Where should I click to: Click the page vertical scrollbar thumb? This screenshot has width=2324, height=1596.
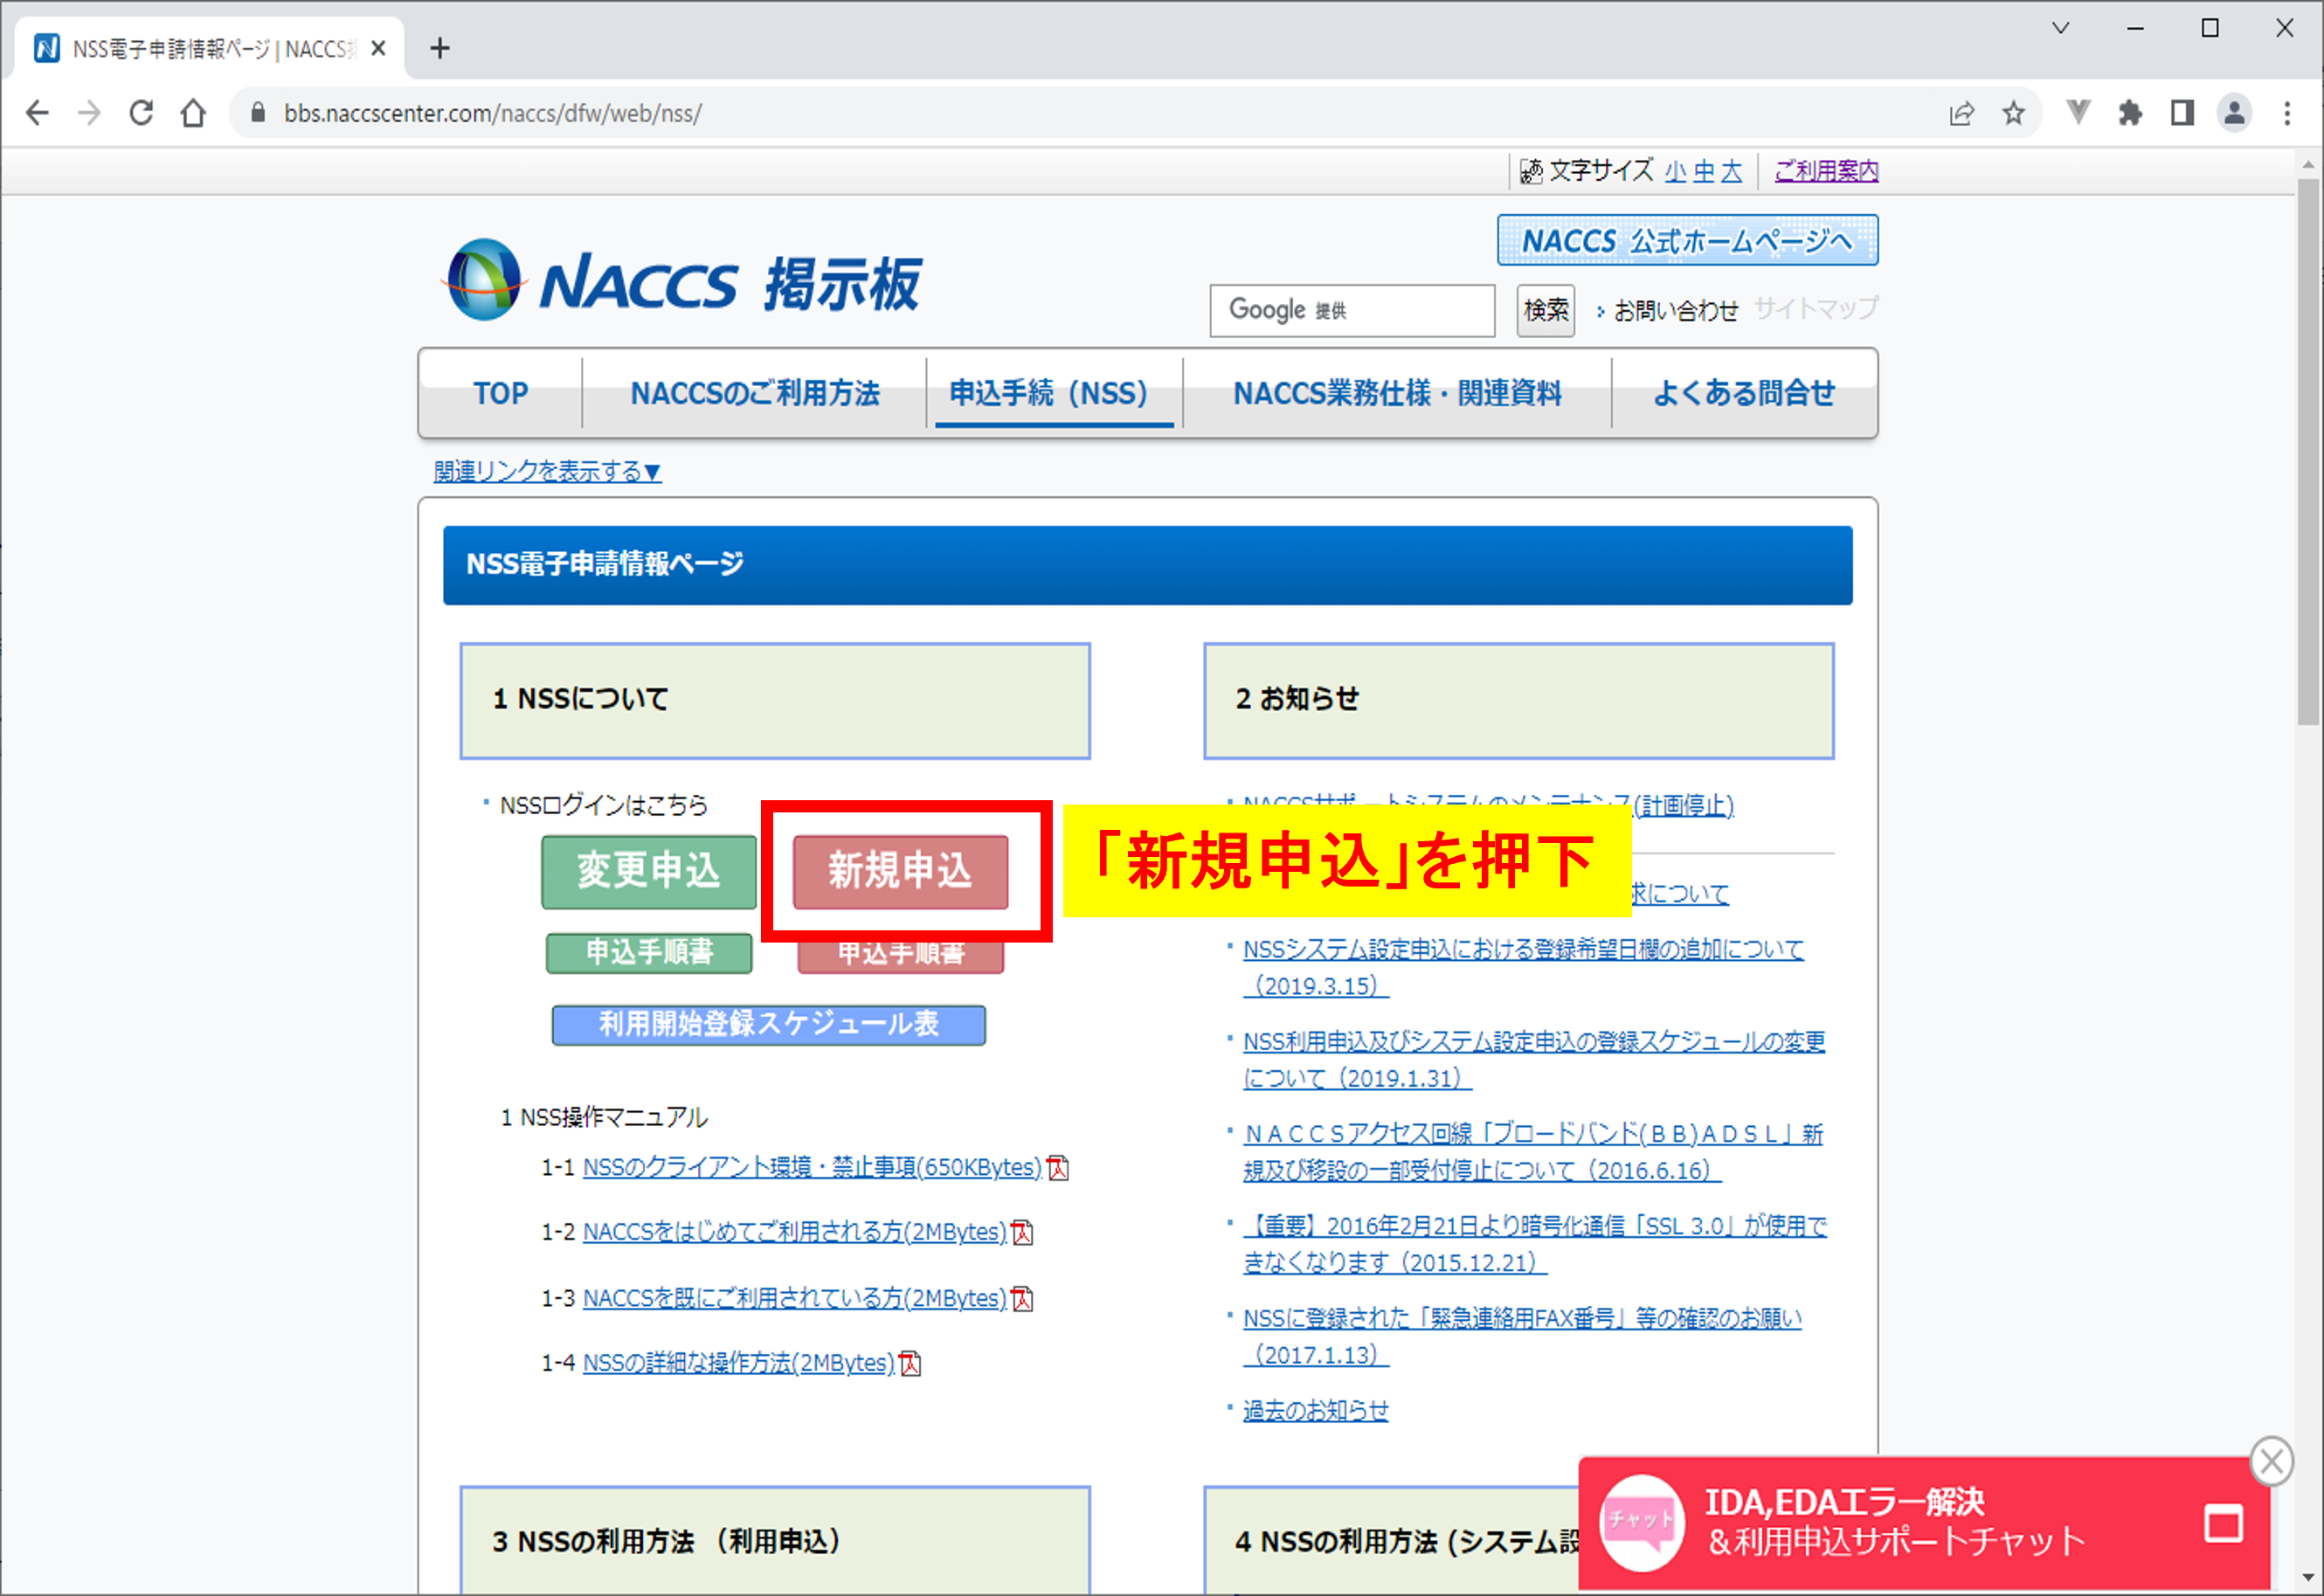pyautogui.click(x=2307, y=450)
